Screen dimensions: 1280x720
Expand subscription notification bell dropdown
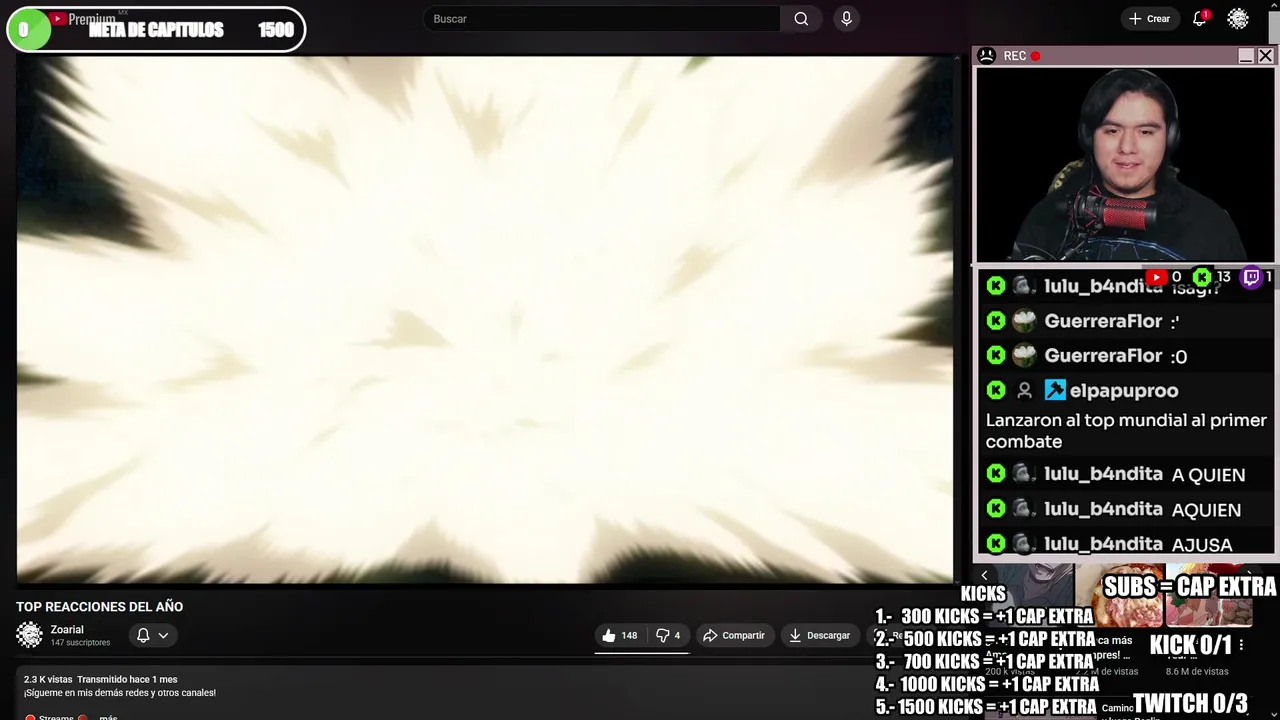(152, 635)
